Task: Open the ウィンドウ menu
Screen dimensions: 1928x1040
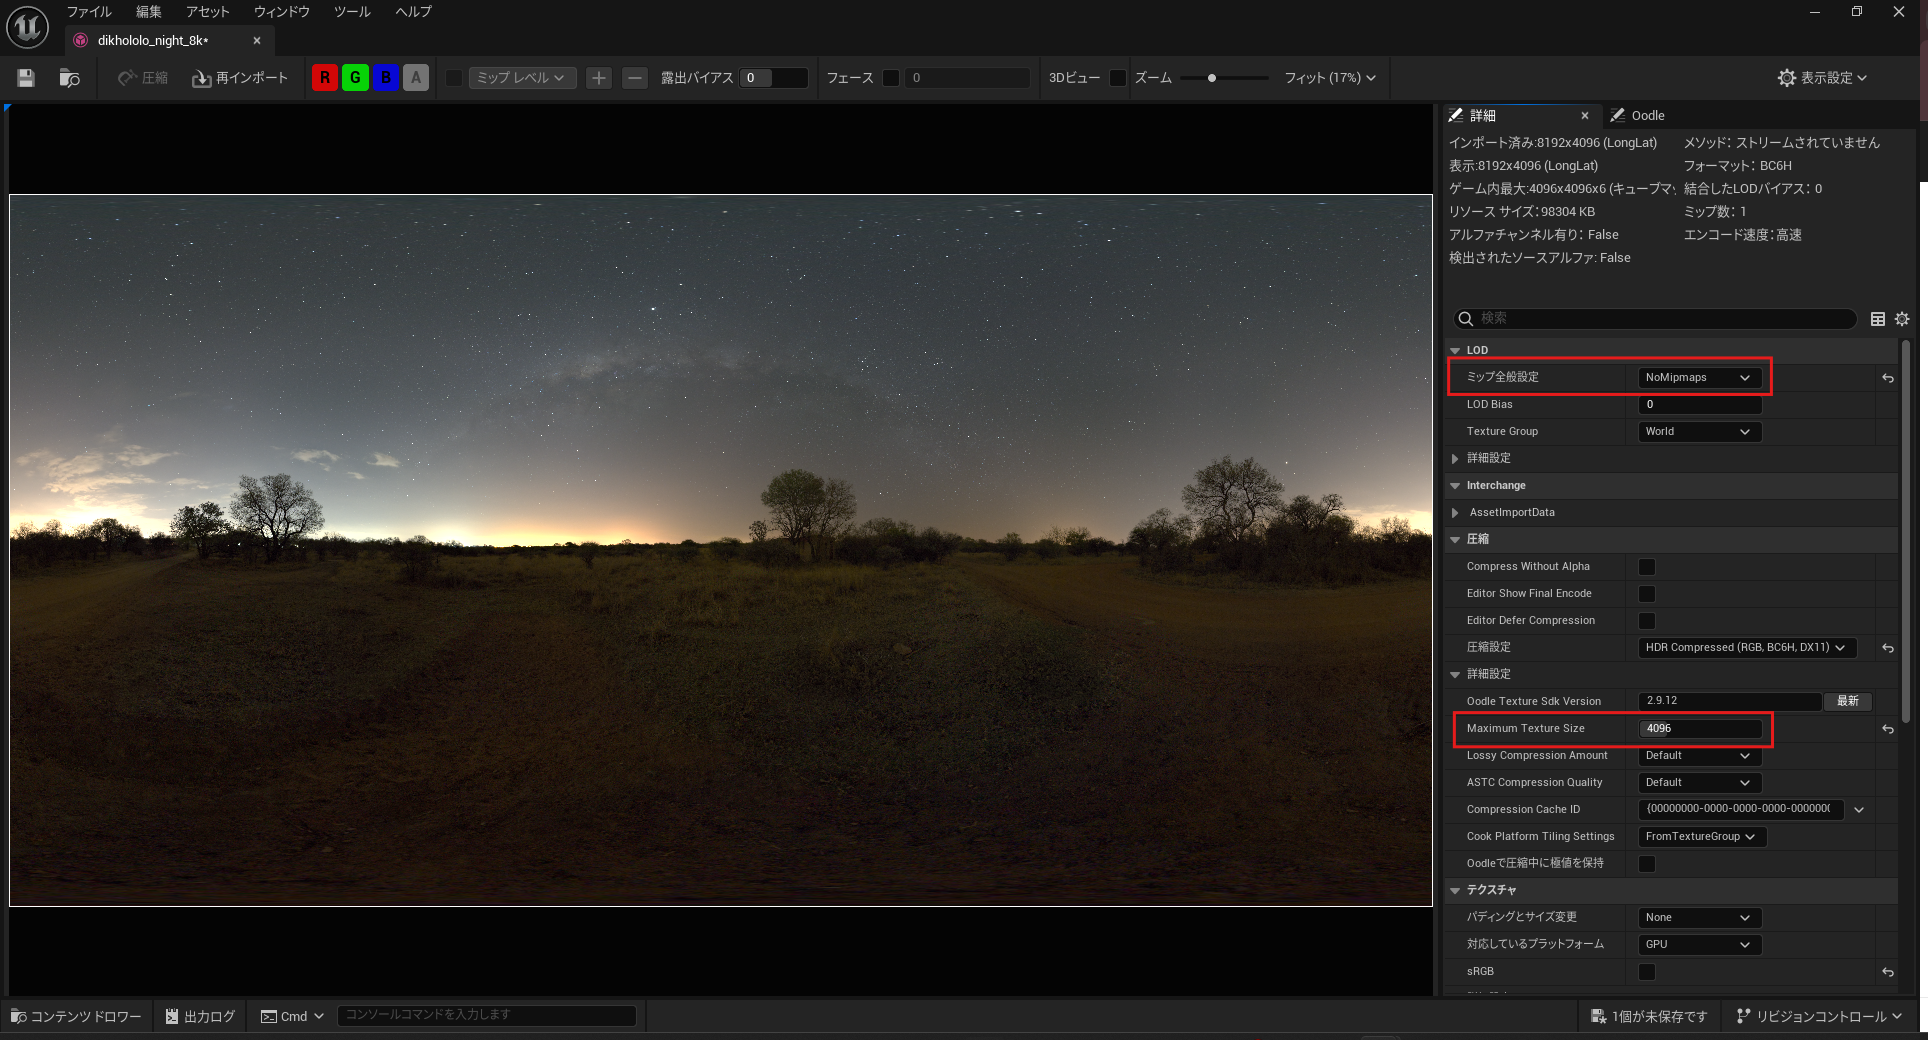Action: (281, 12)
